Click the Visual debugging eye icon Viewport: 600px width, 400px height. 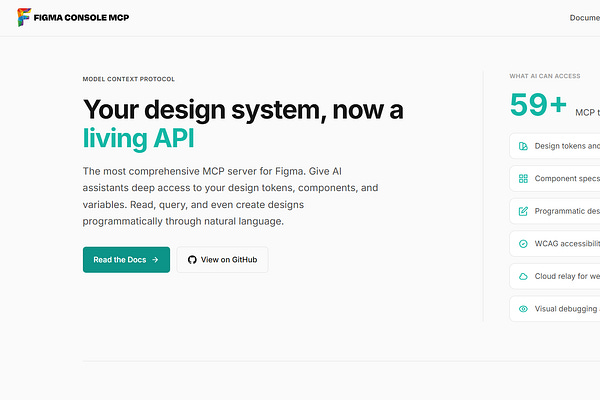523,309
